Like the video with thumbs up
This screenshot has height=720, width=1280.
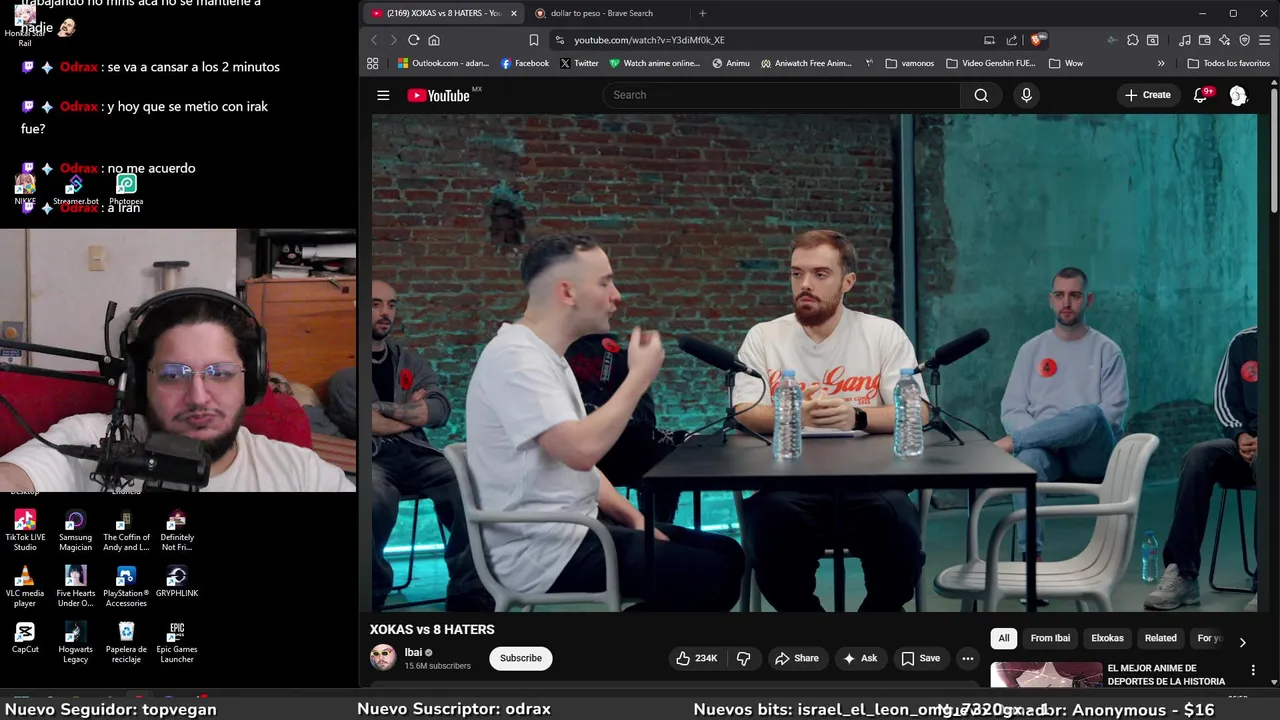tap(697, 658)
